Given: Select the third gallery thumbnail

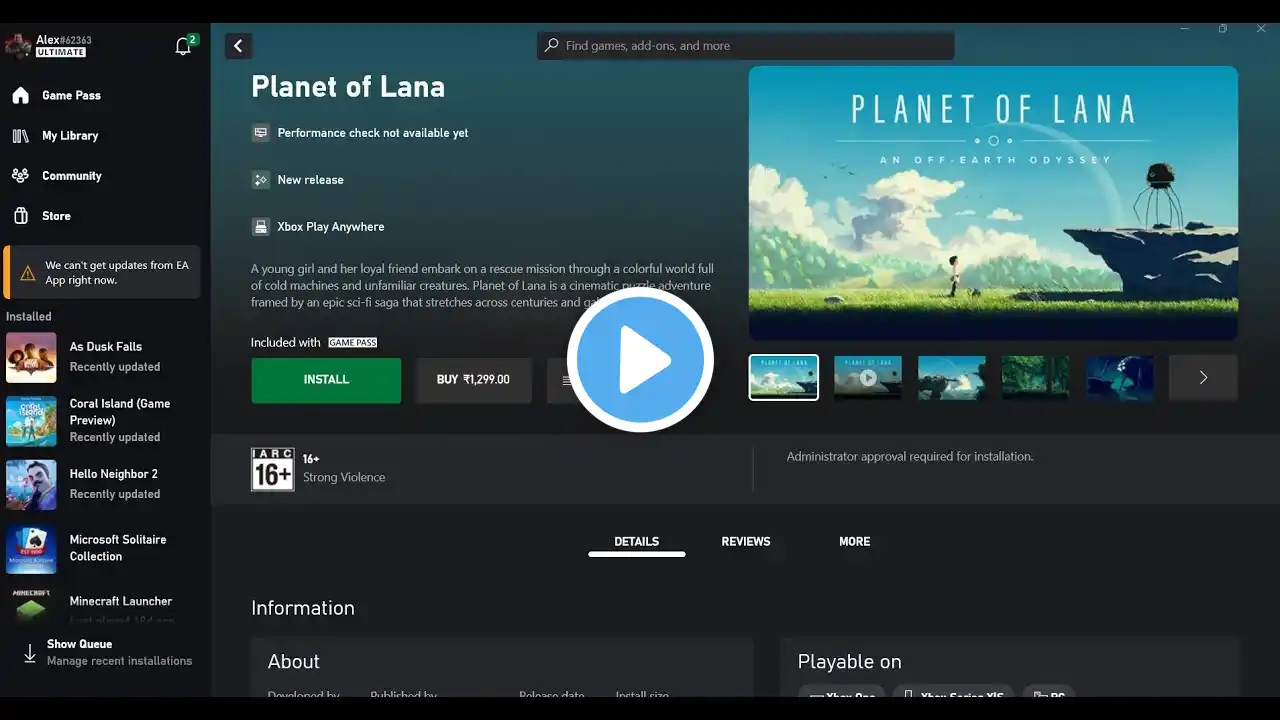Looking at the screenshot, I should (x=952, y=378).
